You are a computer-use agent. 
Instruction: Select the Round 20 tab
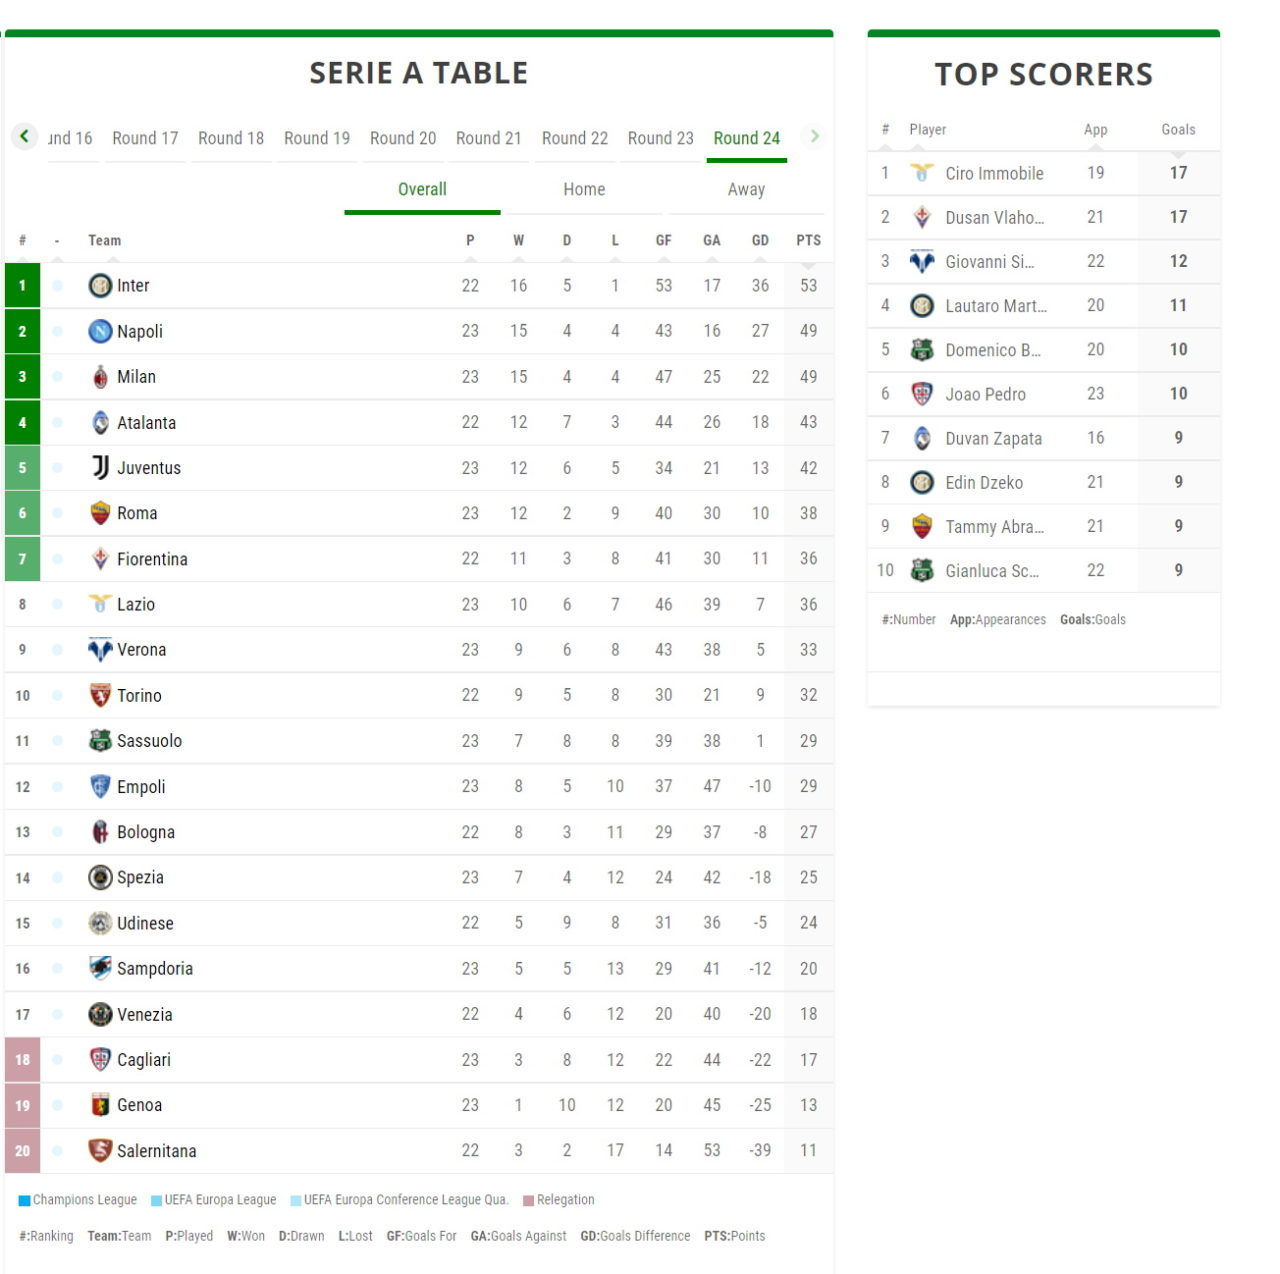tap(403, 138)
